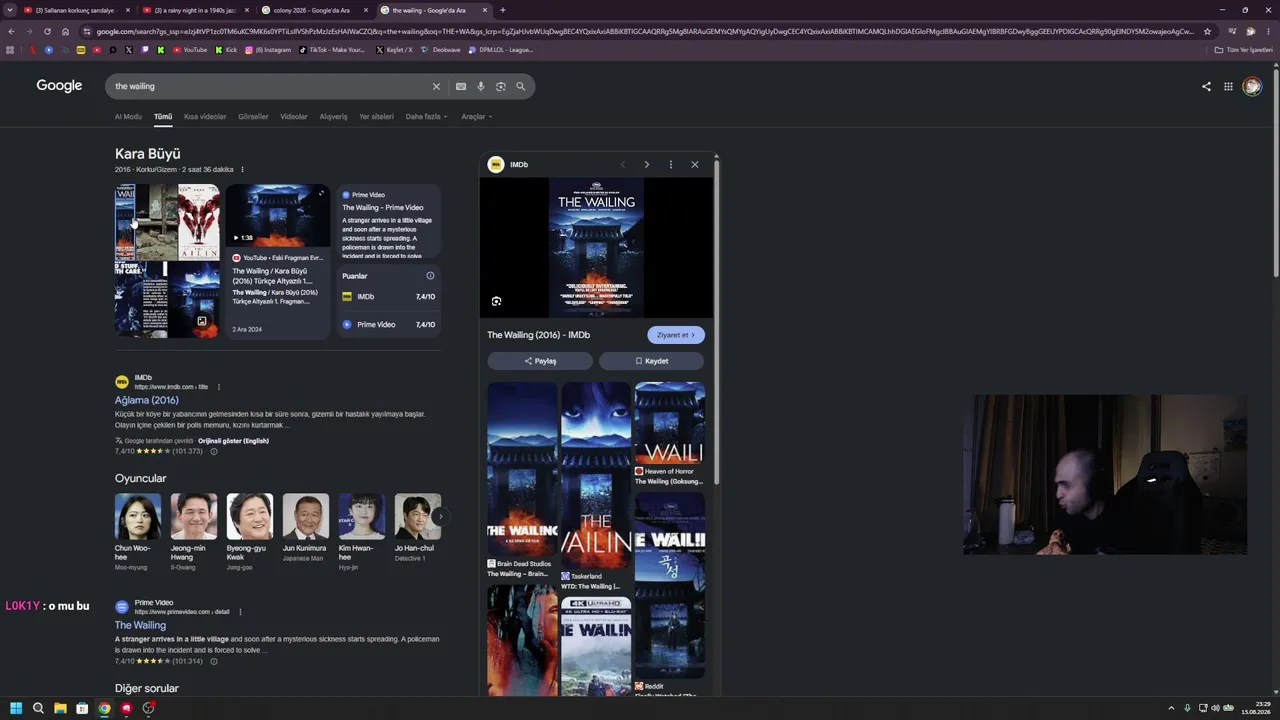Search by image with the Lens icon
Screen dimensions: 1280x720
pos(501,87)
